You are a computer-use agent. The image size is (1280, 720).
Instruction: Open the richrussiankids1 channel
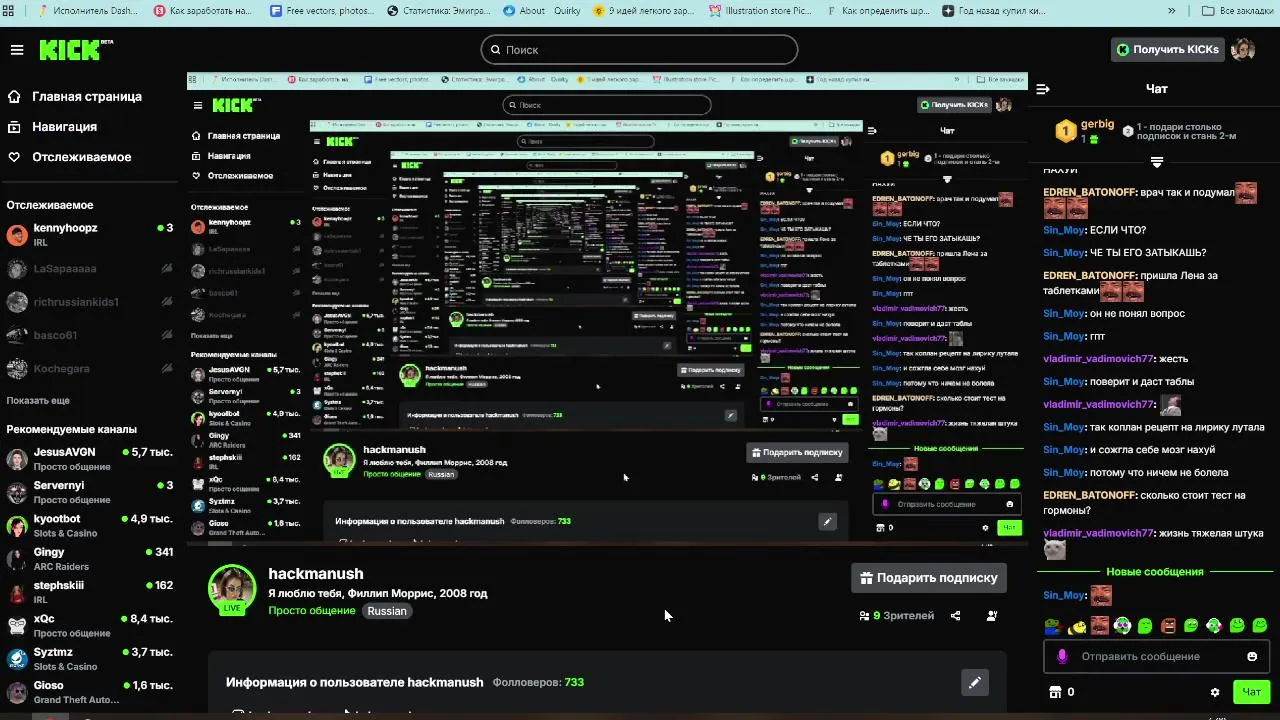click(x=90, y=301)
